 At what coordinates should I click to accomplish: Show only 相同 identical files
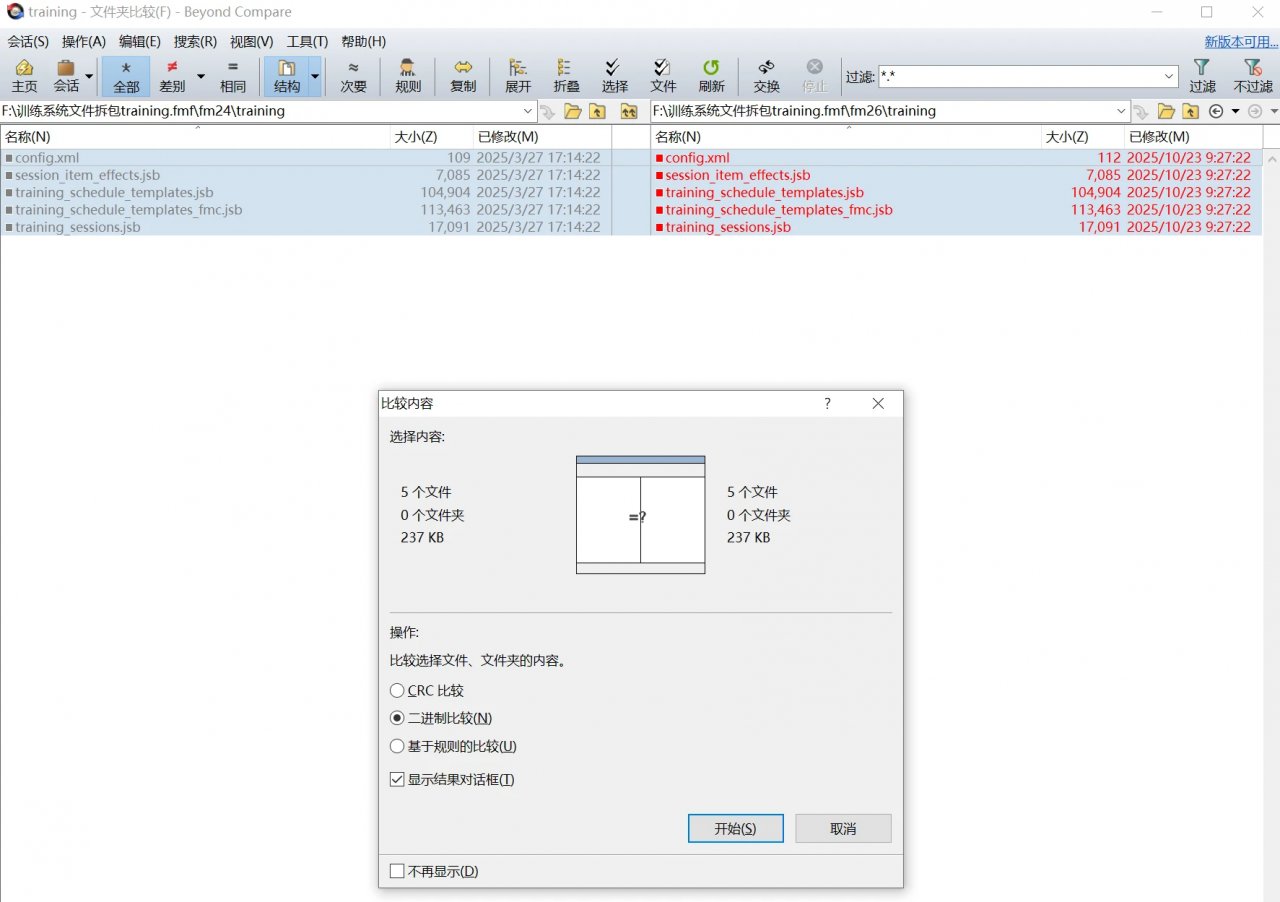pos(233,76)
